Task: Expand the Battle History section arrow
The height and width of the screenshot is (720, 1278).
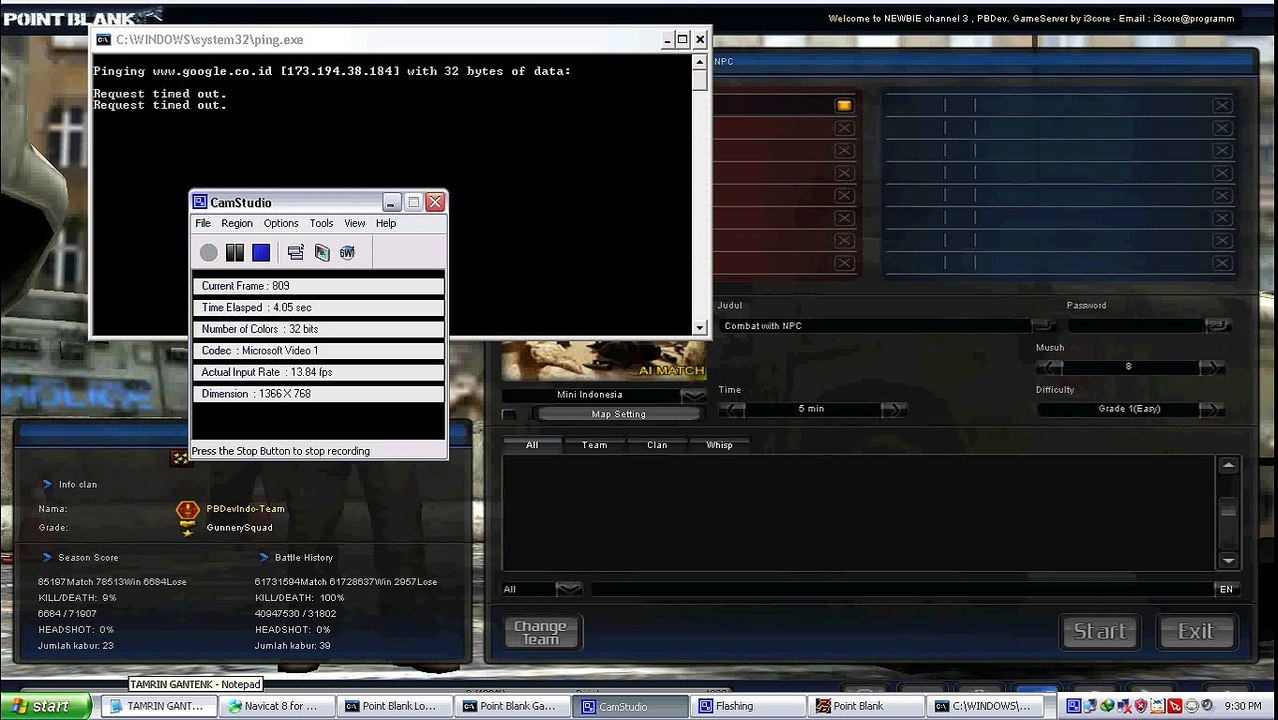Action: pyautogui.click(x=264, y=557)
